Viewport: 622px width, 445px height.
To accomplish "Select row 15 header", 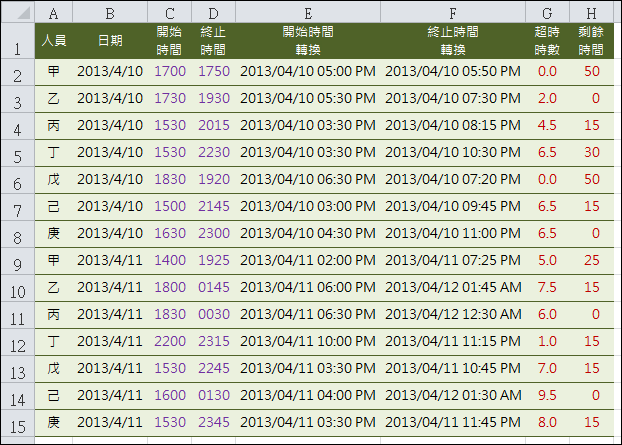I will coord(17,423).
